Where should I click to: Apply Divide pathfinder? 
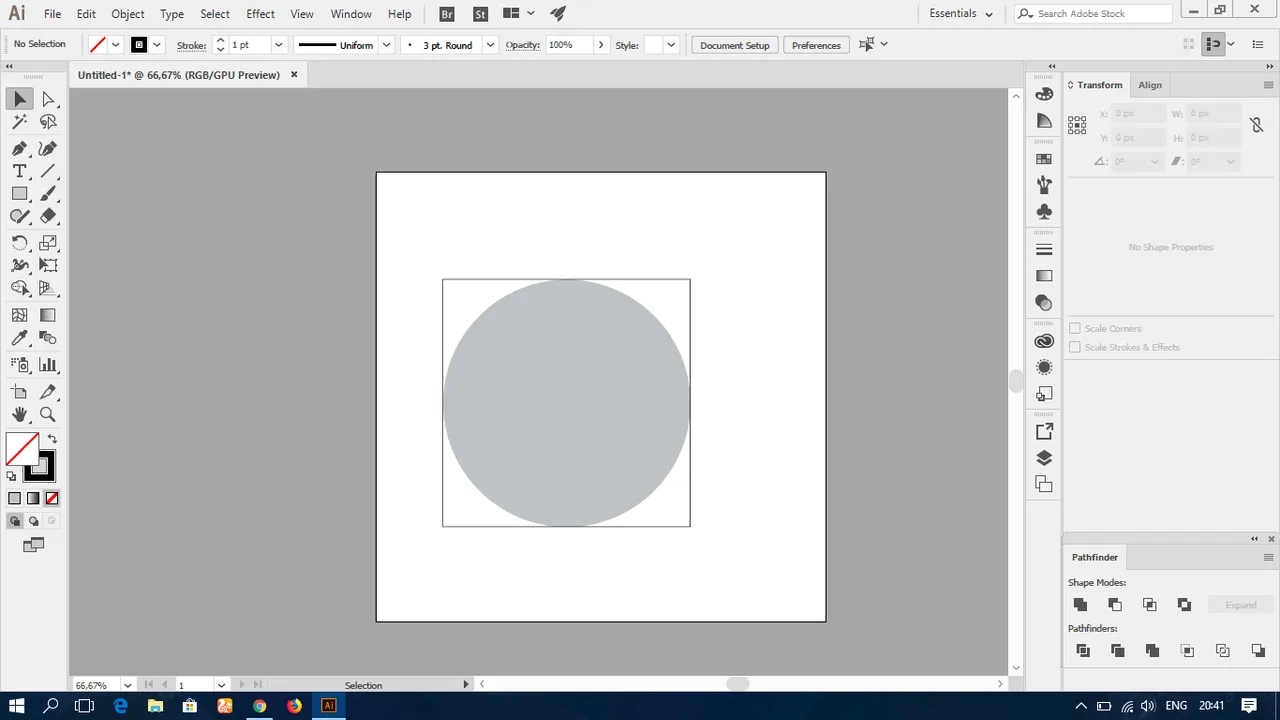pos(1083,651)
